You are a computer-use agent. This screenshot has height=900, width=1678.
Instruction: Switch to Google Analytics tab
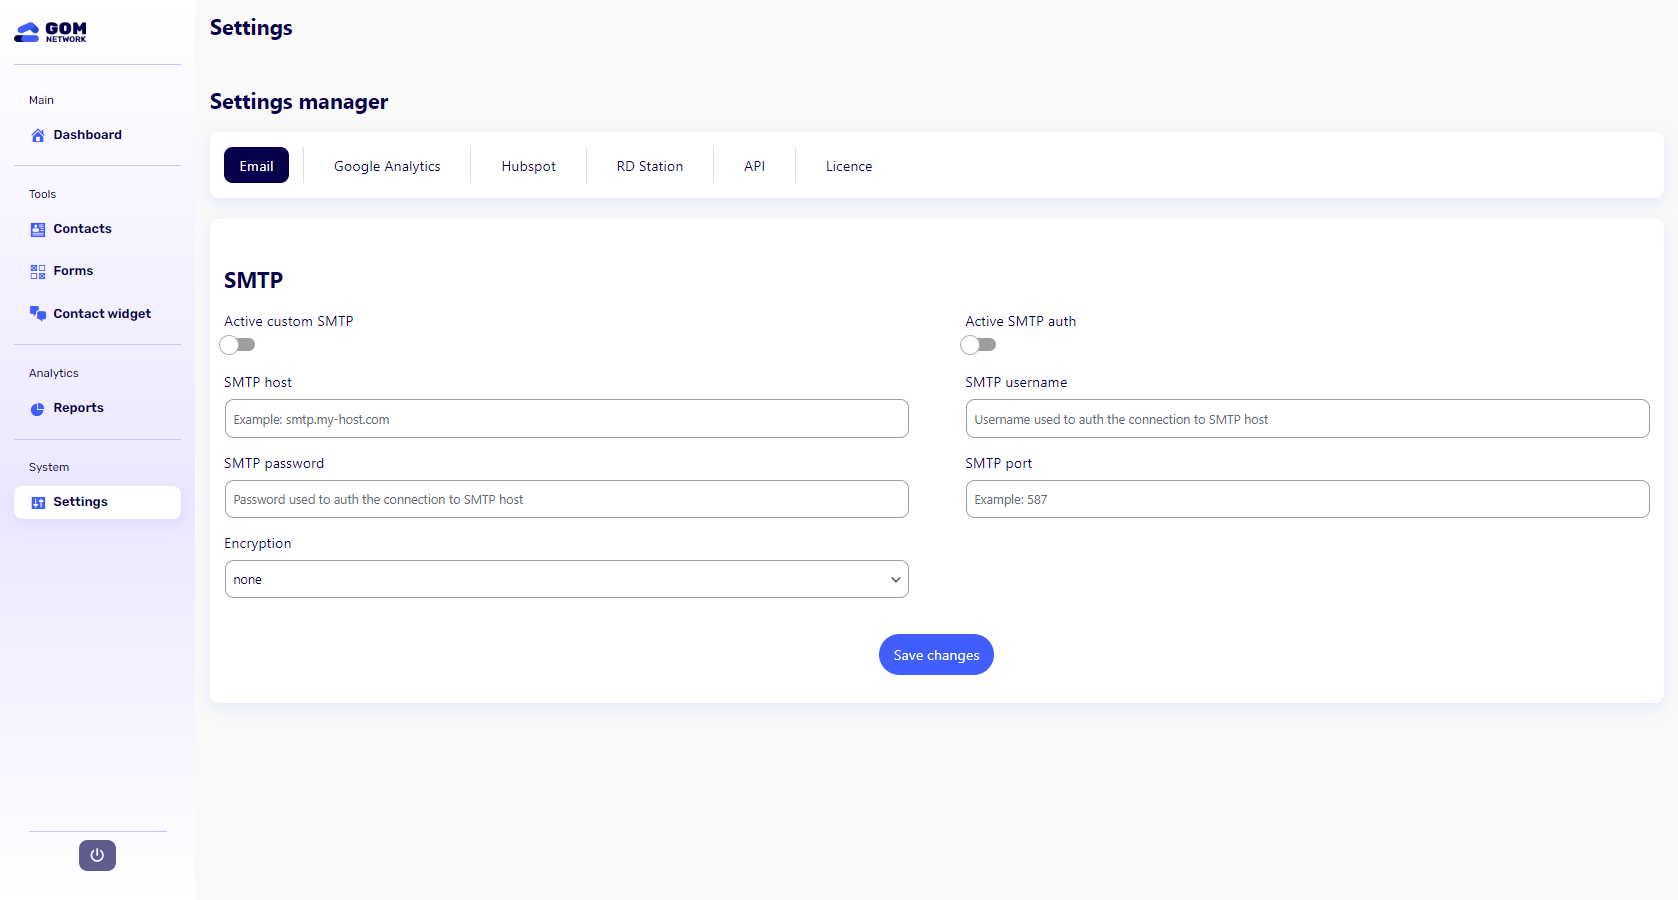[387, 166]
